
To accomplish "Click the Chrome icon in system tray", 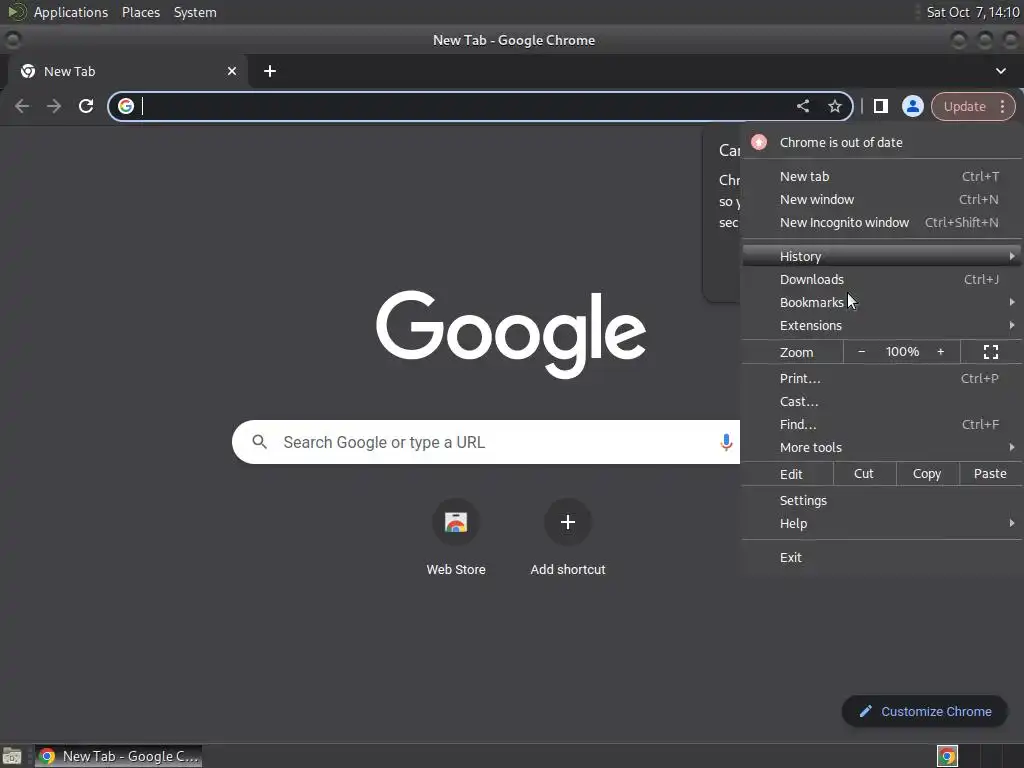I will pos(947,756).
